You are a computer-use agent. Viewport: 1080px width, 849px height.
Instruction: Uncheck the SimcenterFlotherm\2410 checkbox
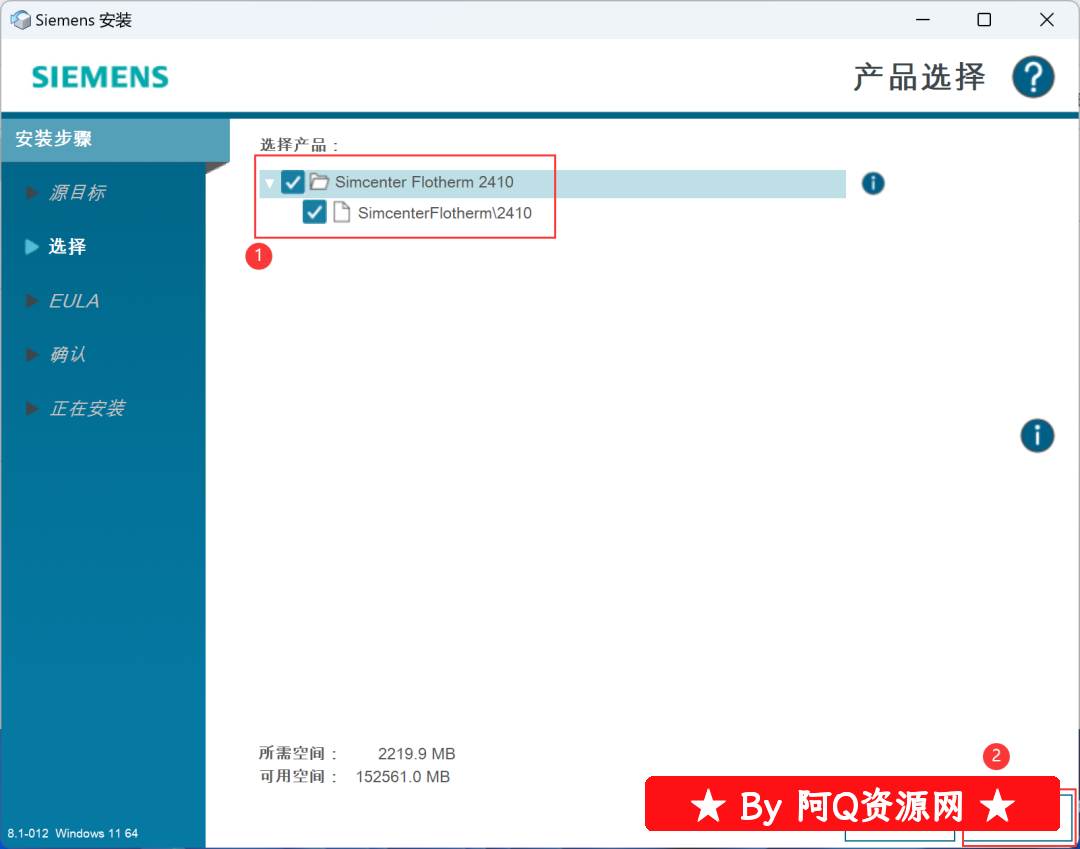314,212
